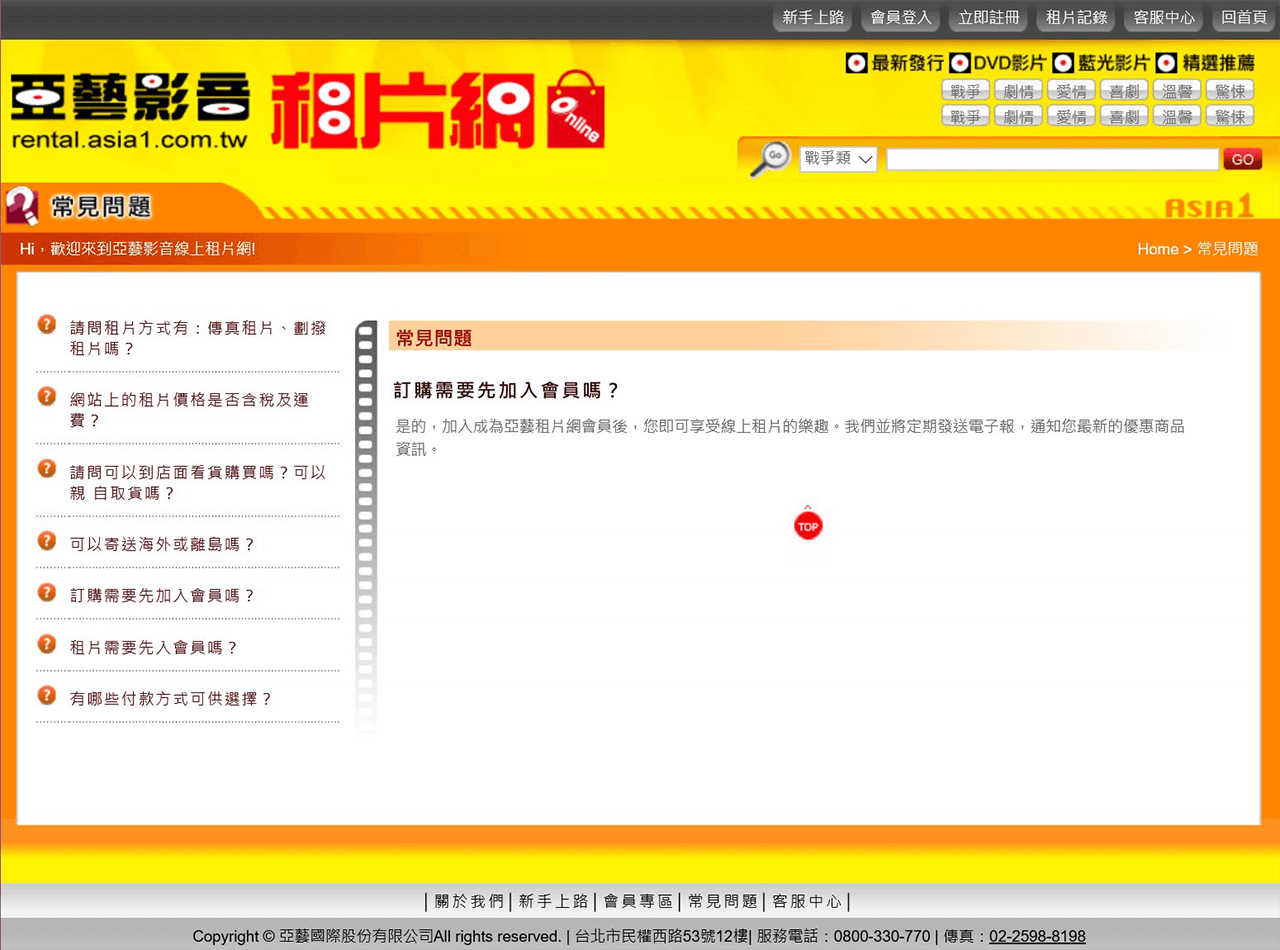Click the bold heading 訂購需要先加入會員嗎？ in the answer panel

click(x=507, y=390)
